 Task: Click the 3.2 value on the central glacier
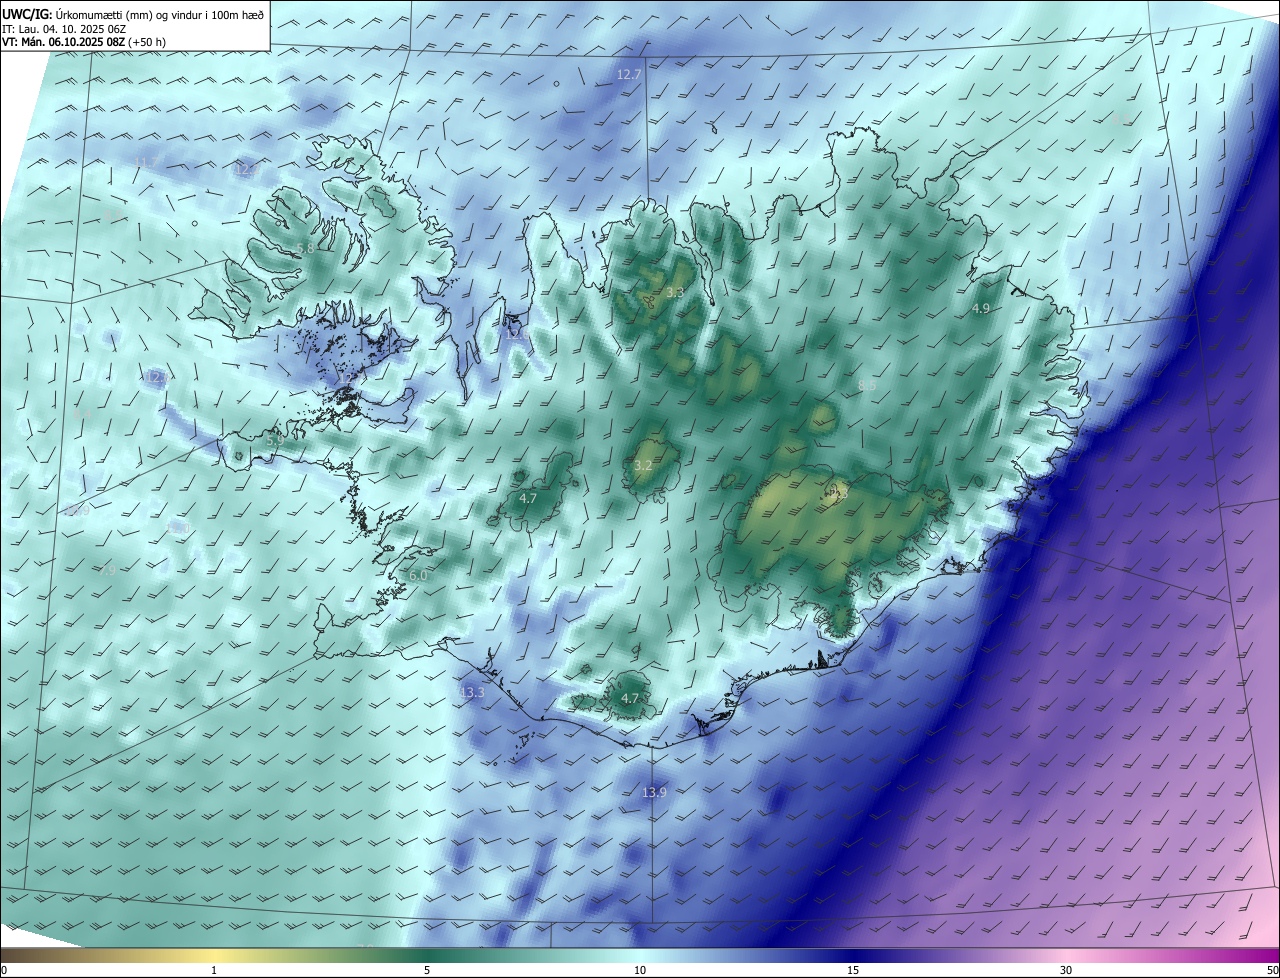[643, 466]
